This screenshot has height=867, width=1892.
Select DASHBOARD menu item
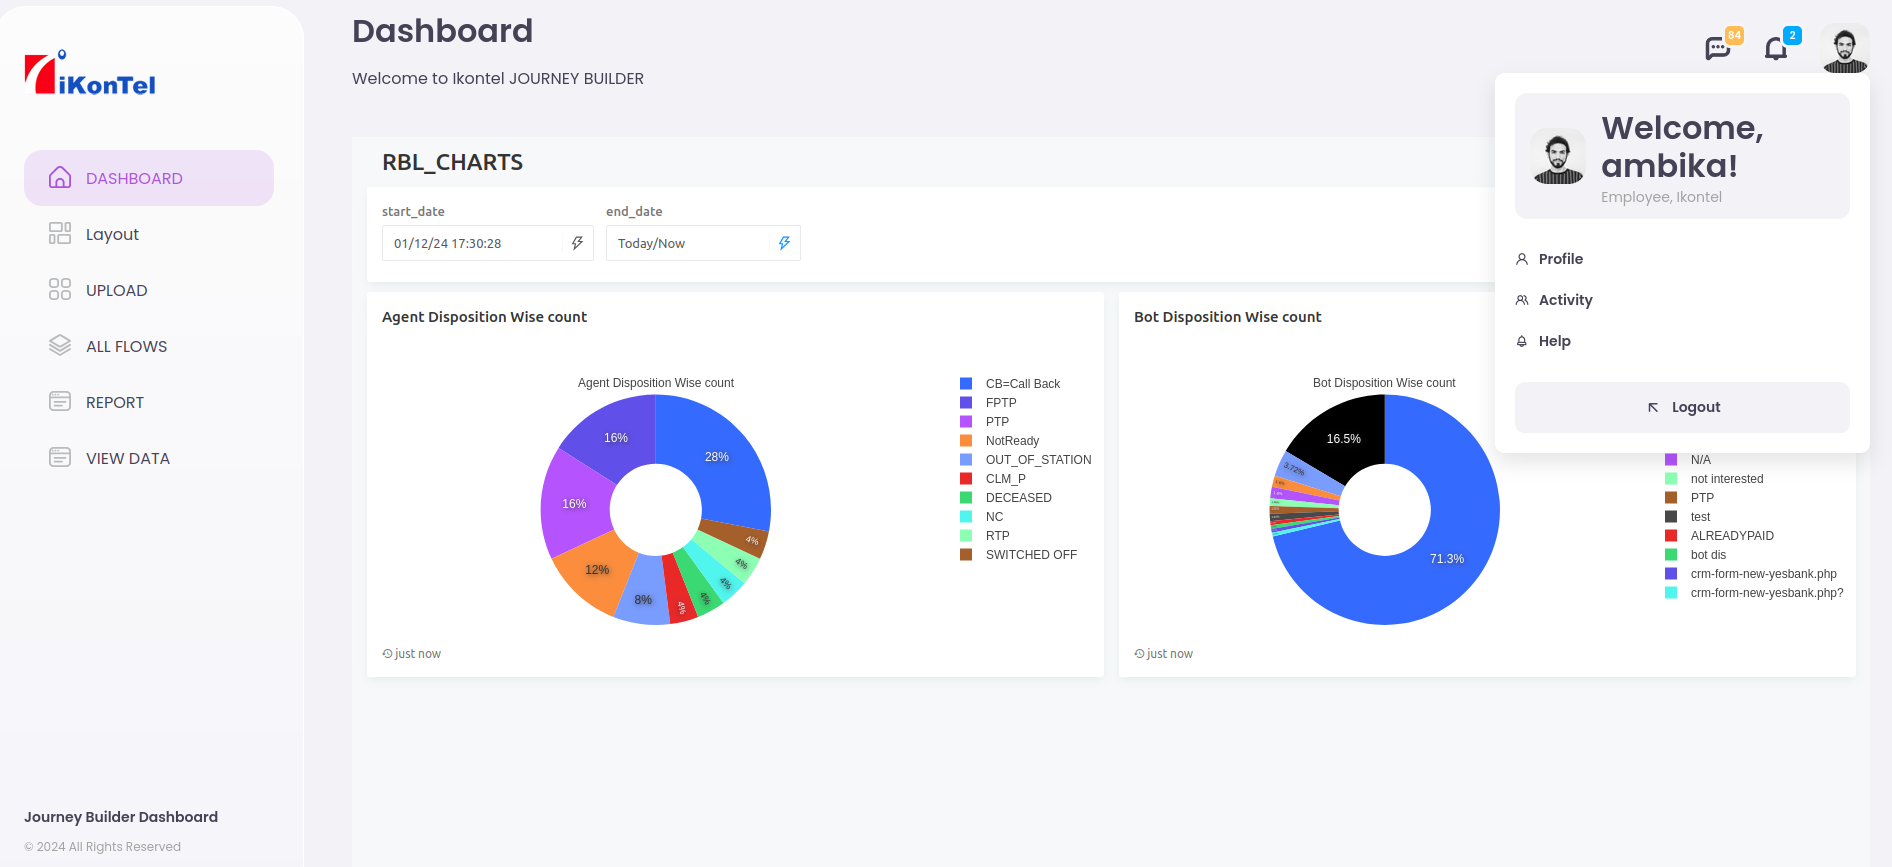click(x=149, y=178)
